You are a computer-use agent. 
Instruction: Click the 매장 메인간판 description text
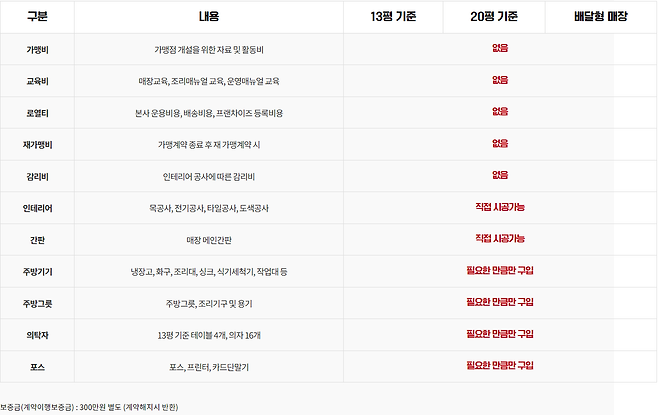[x=209, y=240]
